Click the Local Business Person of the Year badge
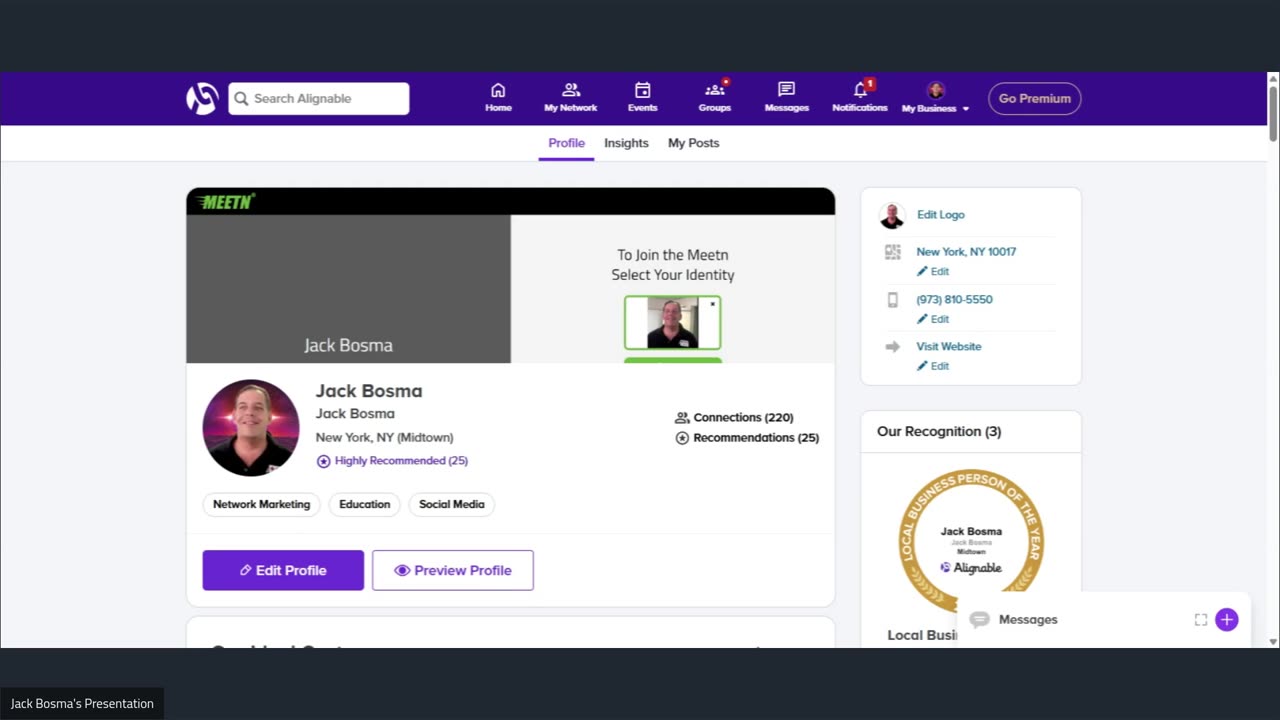Image resolution: width=1280 pixels, height=720 pixels. pyautogui.click(x=971, y=542)
